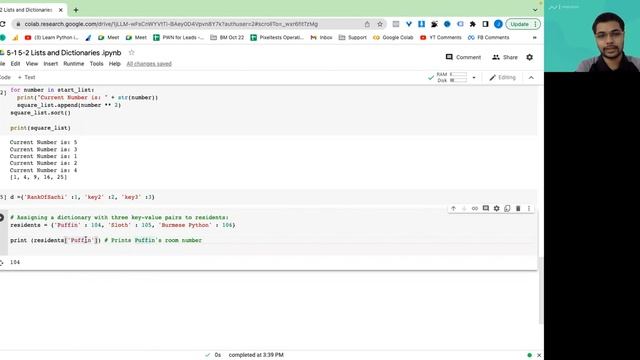Open editor settings from cell toolbar gear
This screenshot has height=360, width=640.
tap(496, 209)
